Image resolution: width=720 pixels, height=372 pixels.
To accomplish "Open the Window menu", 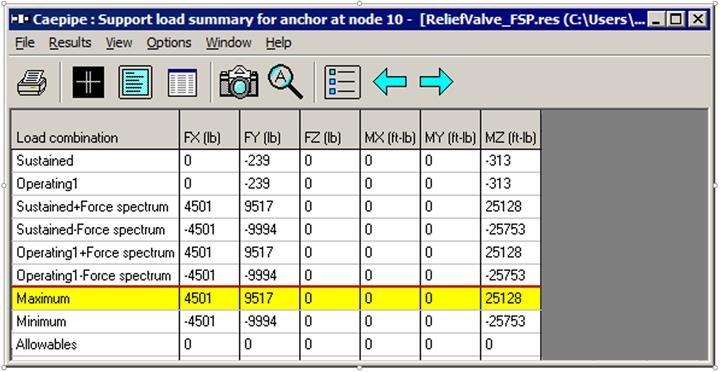I will tap(229, 43).
